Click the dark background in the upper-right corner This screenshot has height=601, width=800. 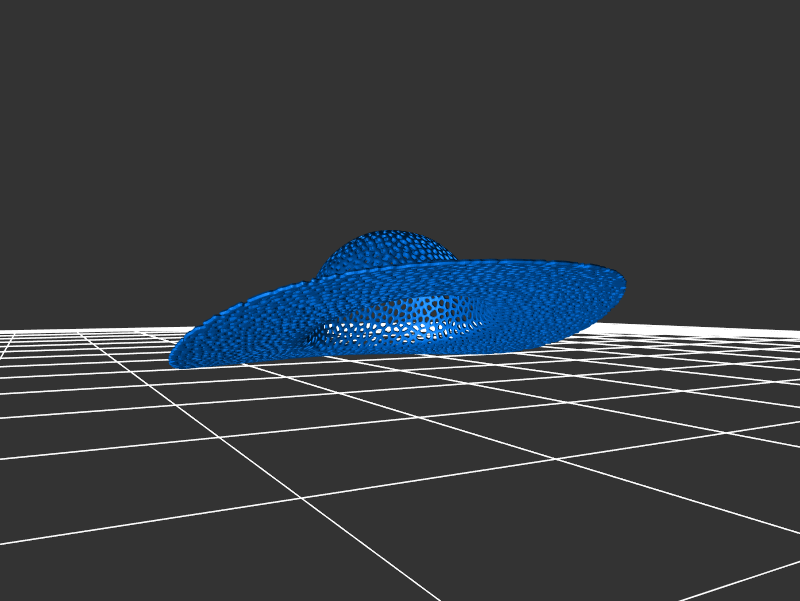coord(760,40)
